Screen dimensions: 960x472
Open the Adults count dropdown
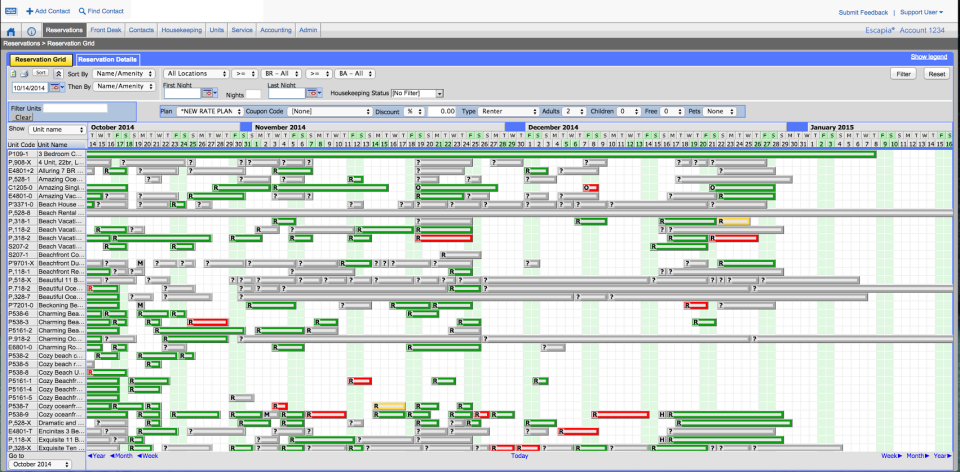coord(574,112)
